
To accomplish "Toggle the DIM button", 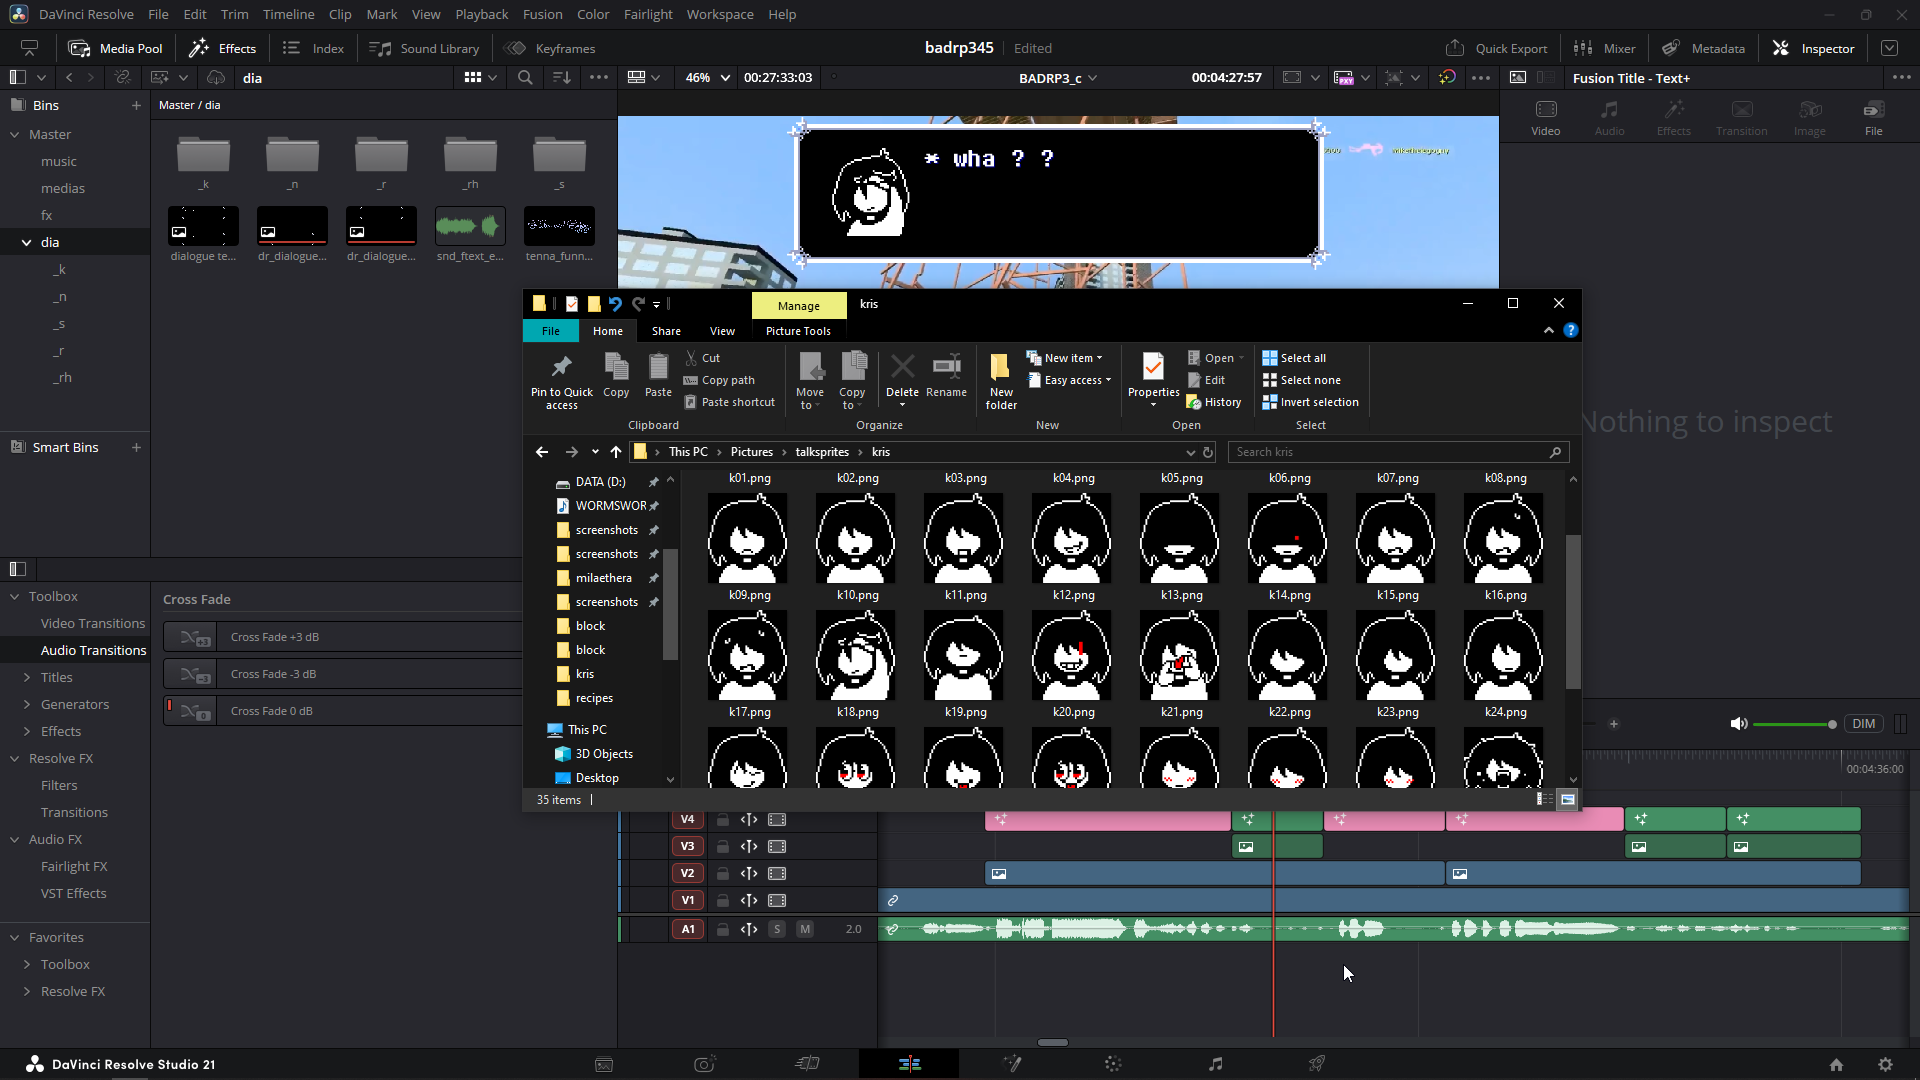I will tap(1864, 724).
